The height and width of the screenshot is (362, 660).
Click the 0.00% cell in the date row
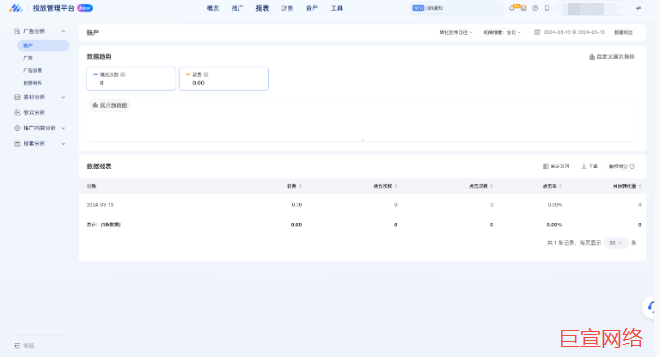click(x=555, y=205)
